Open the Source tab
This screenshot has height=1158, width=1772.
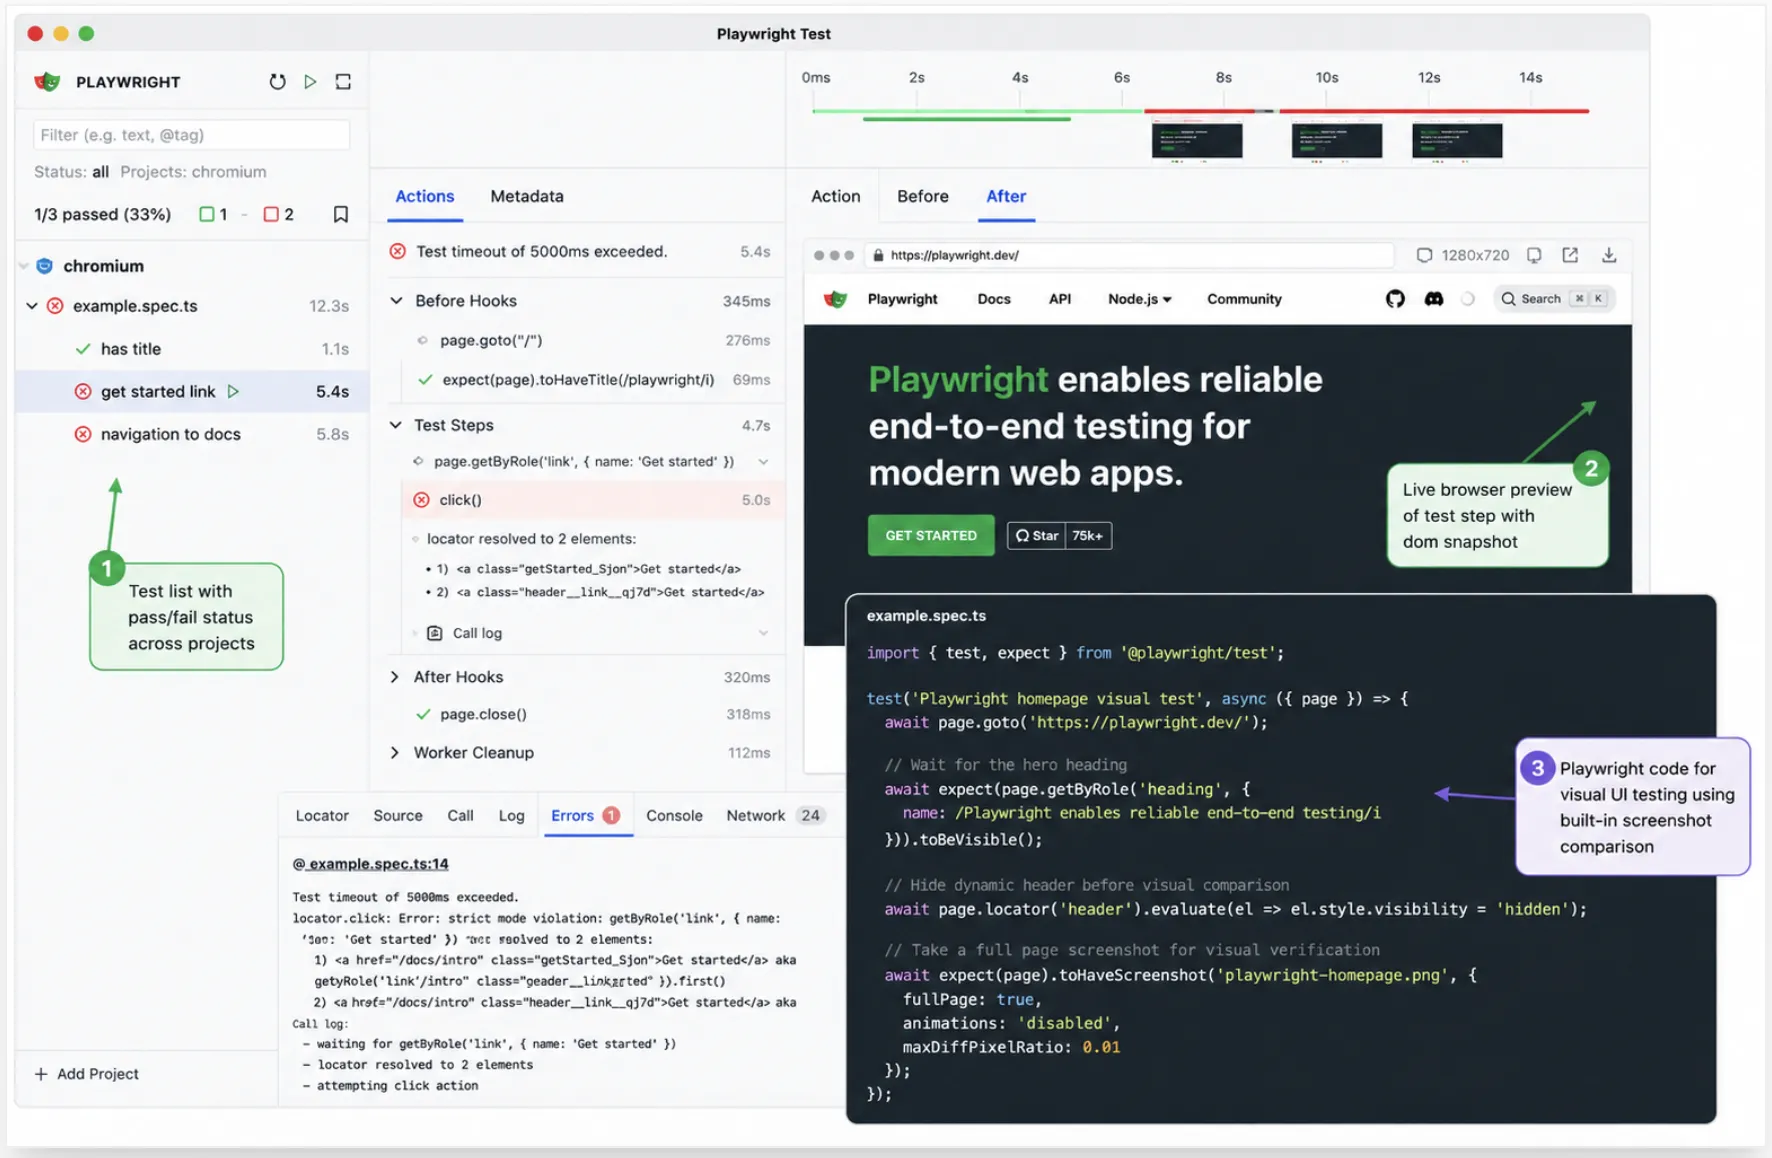point(398,816)
